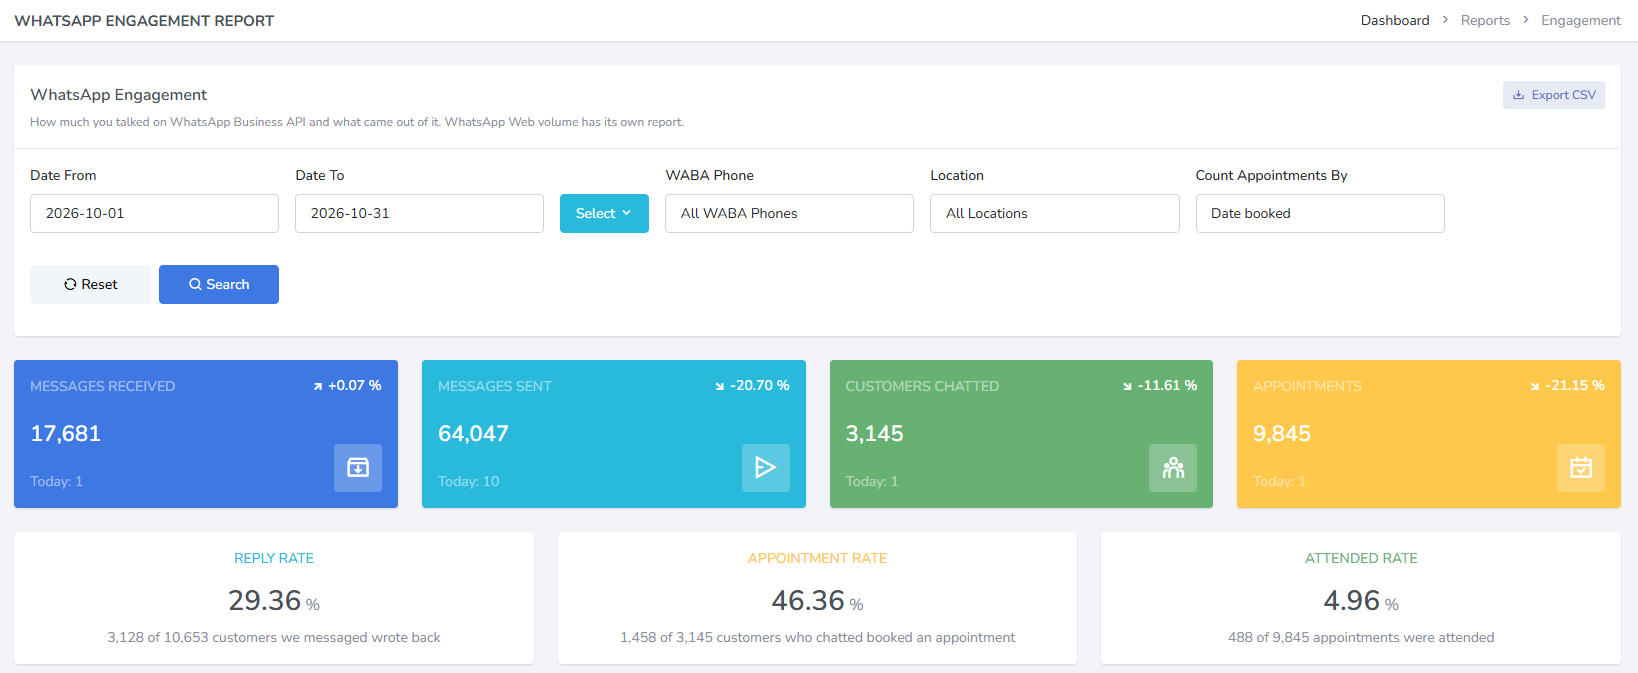
Task: Click the 4.96 % attended rate figure
Action: (x=1361, y=600)
